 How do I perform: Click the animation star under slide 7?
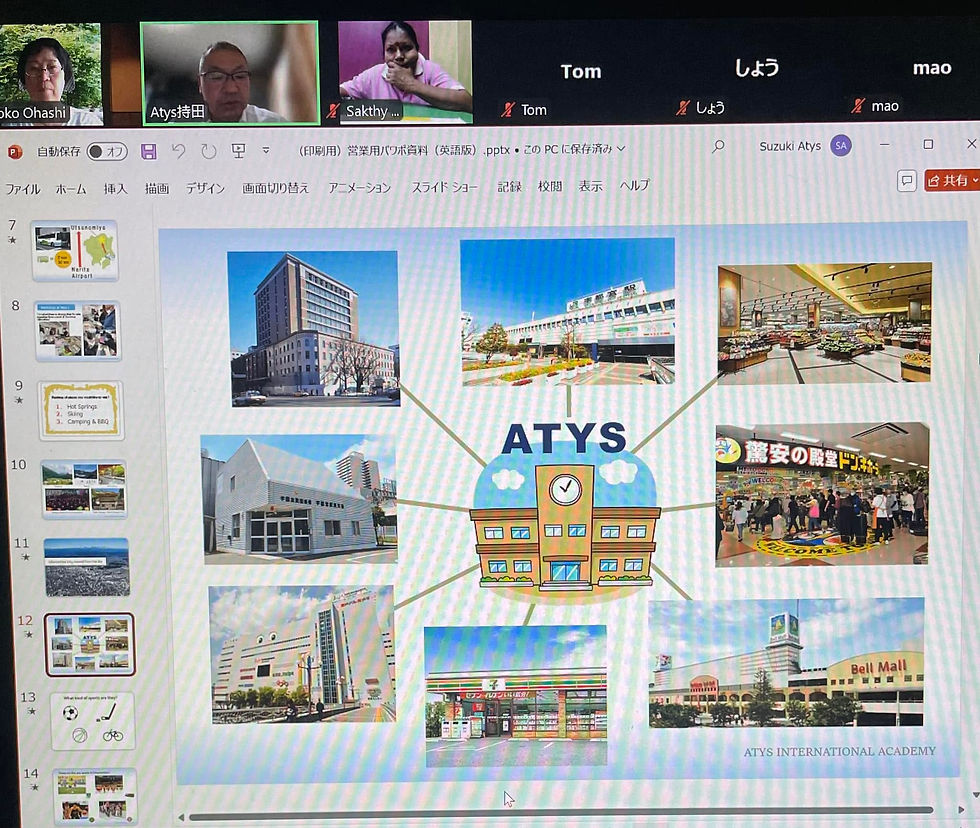12,240
